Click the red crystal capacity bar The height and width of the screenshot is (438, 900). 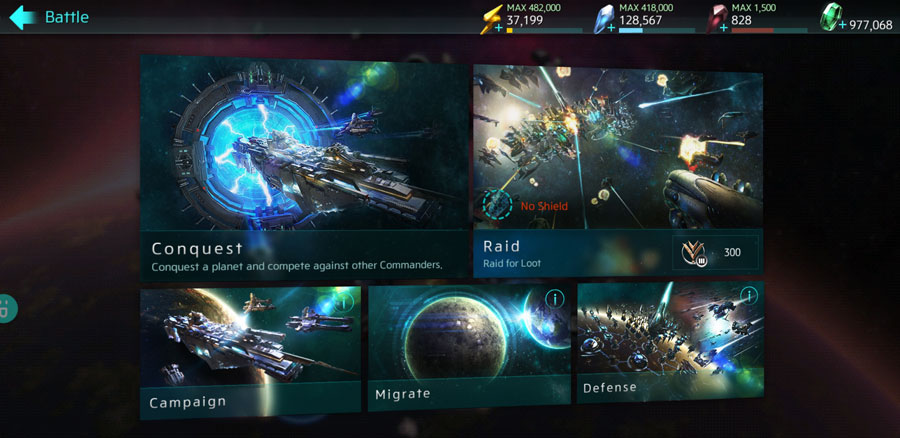769,30
